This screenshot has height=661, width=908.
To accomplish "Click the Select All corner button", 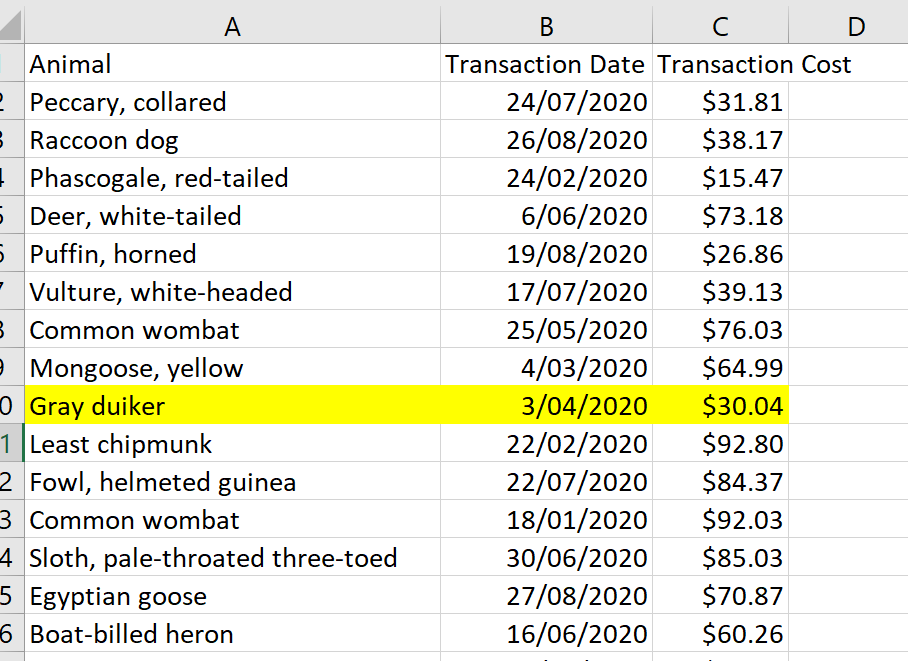I will click(x=11, y=26).
